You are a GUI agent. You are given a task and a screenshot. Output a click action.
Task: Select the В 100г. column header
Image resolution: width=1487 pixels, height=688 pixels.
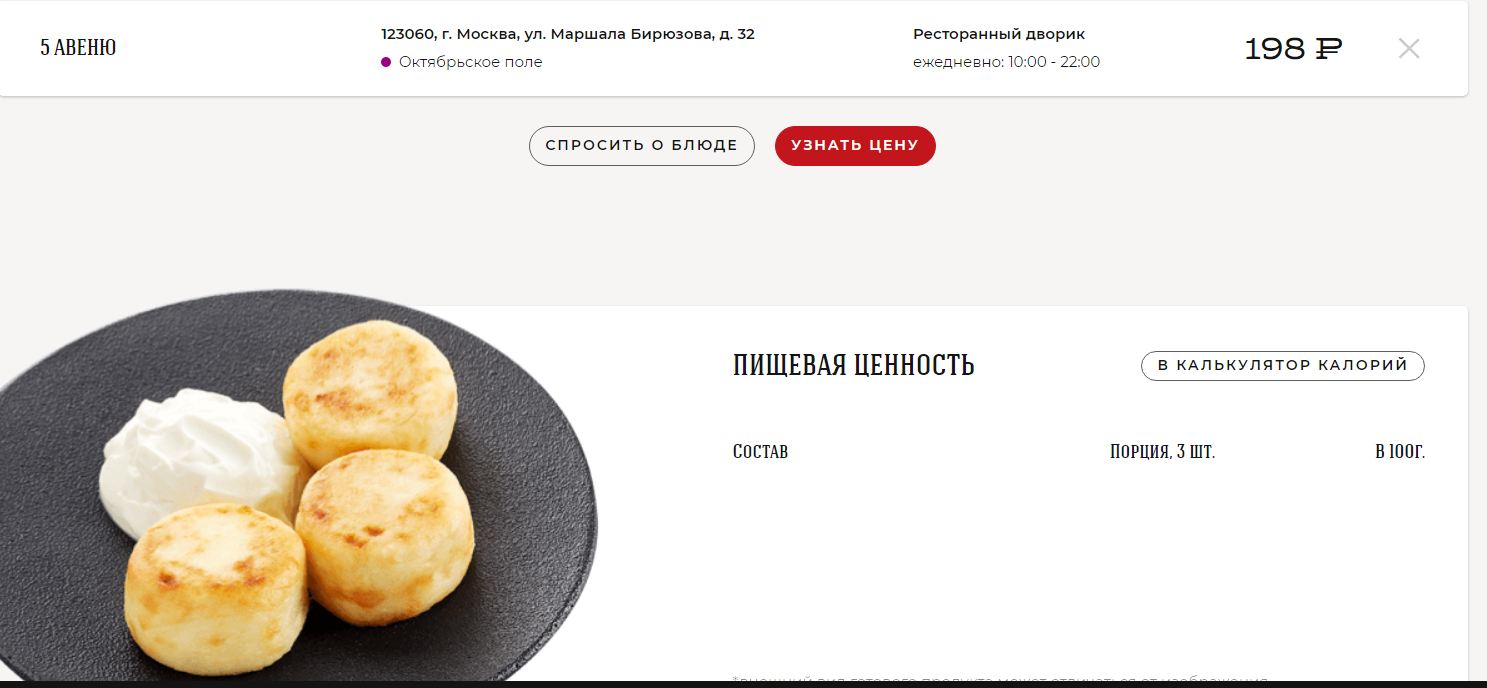tap(1400, 452)
